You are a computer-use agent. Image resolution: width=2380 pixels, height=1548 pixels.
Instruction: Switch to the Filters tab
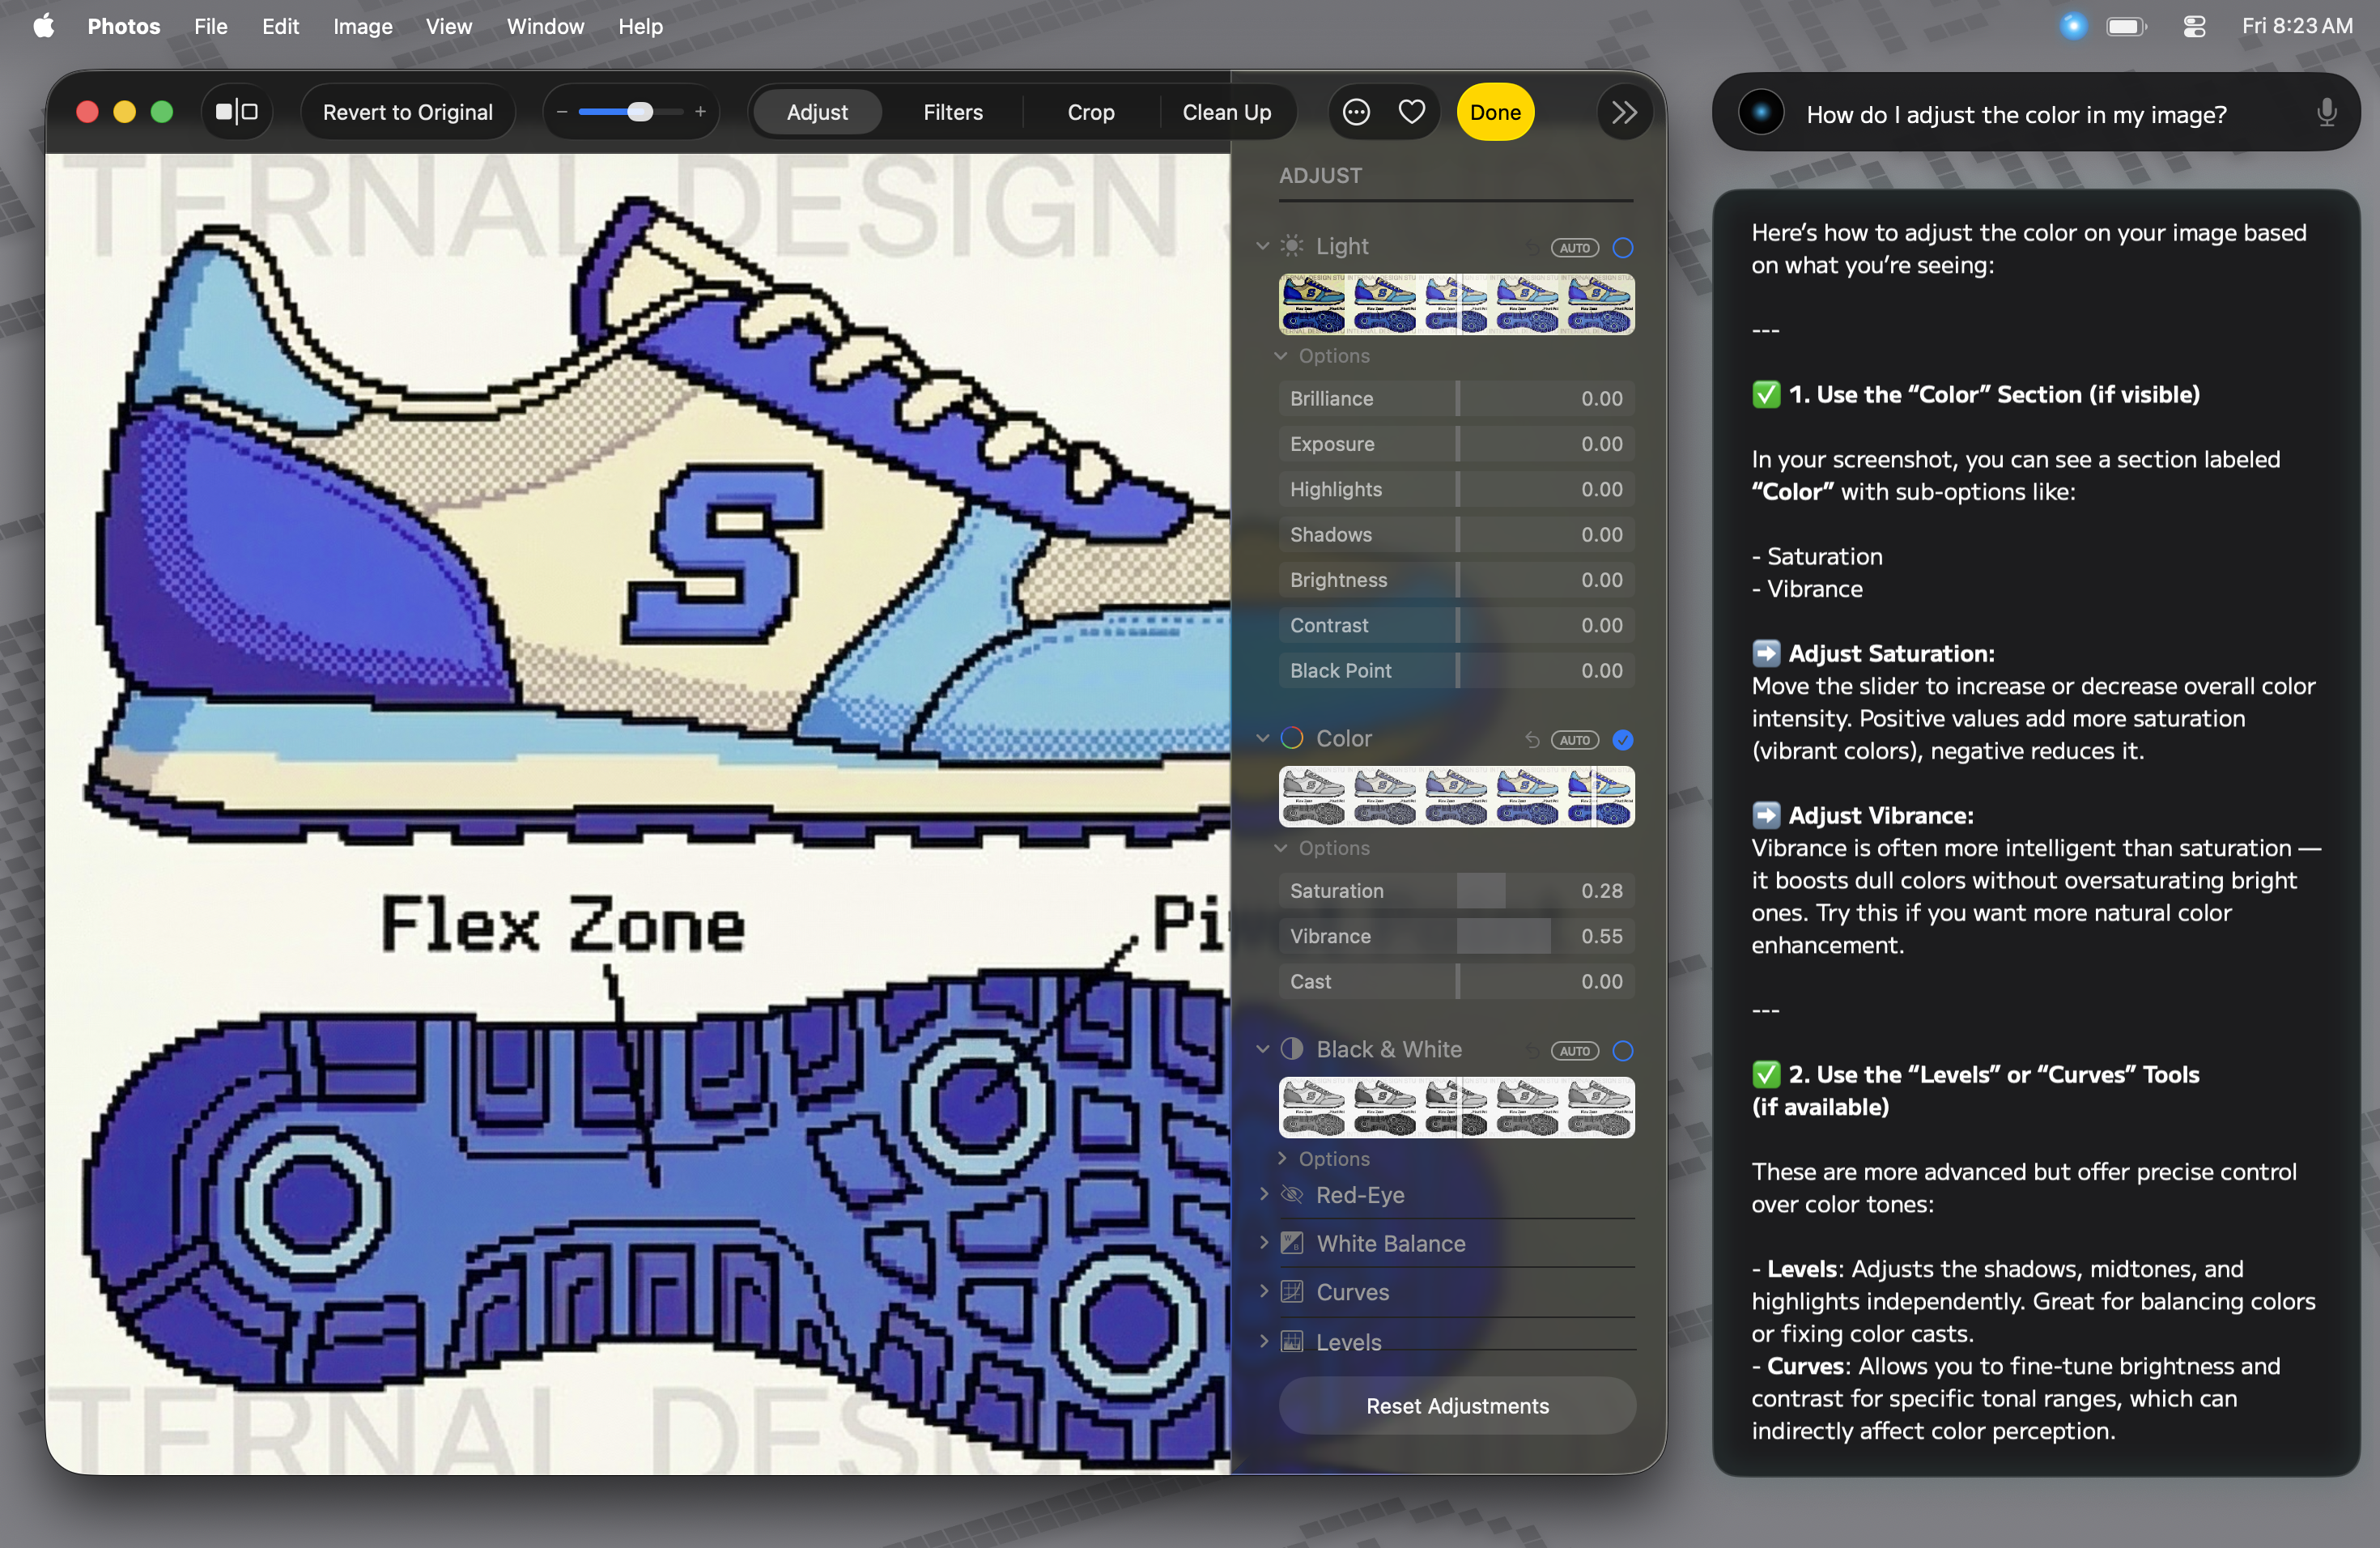pyautogui.click(x=952, y=112)
